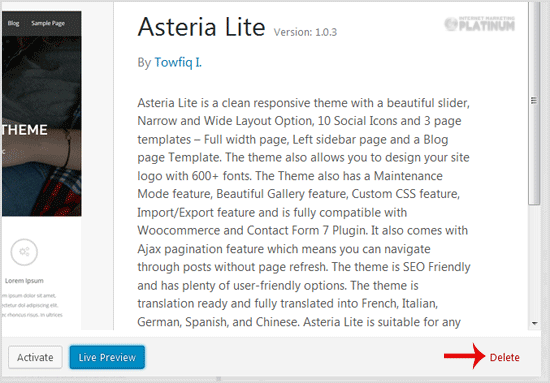Viewport: 550px width, 383px height.
Task: Click the grip lines on the scrollbar thumb
Action: (534, 101)
